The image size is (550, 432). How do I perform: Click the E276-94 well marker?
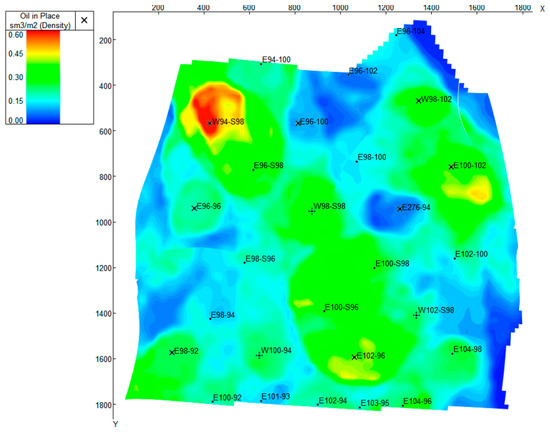point(400,209)
